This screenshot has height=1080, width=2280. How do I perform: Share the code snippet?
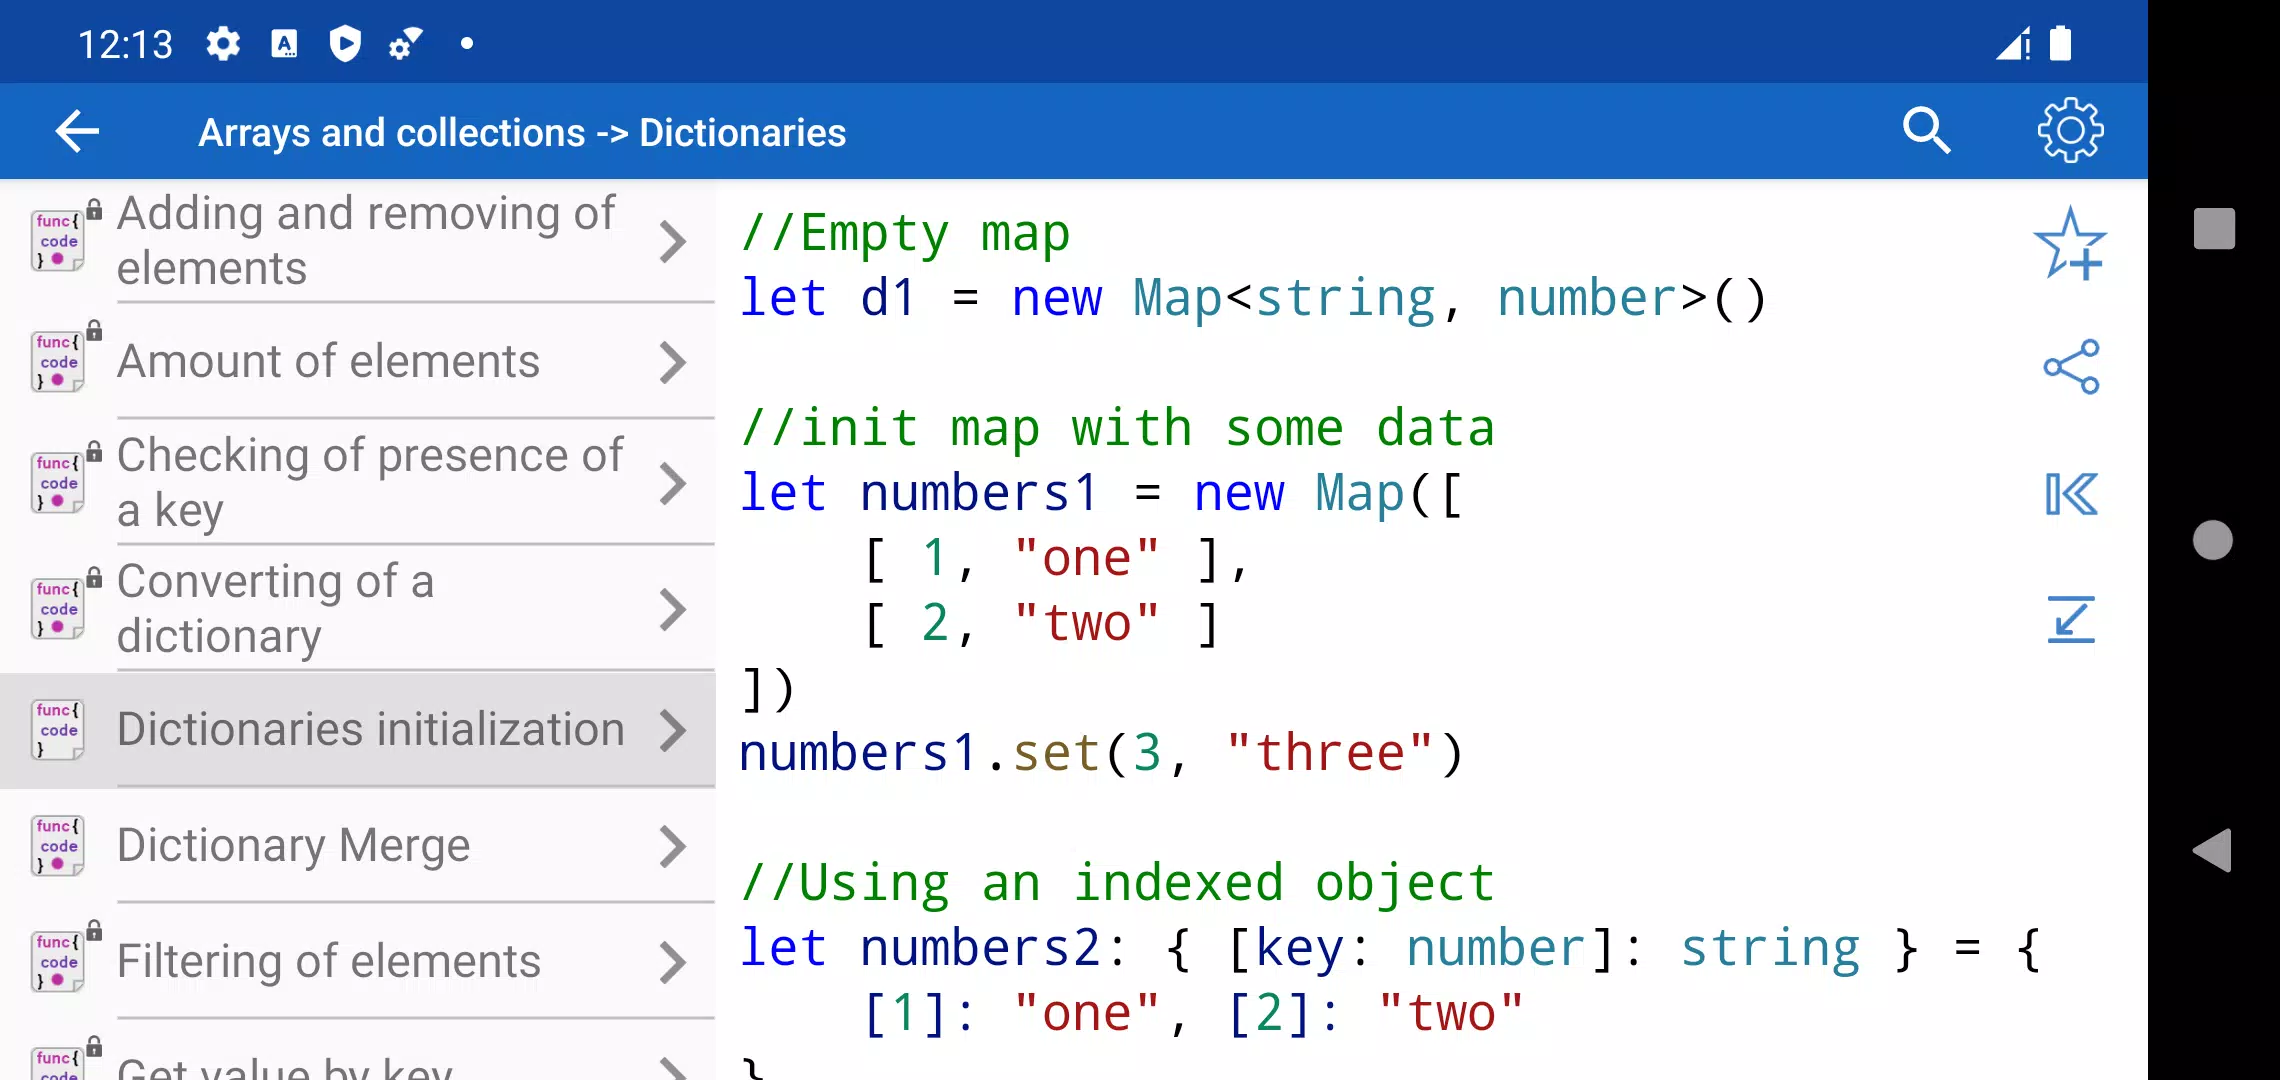pos(2071,367)
